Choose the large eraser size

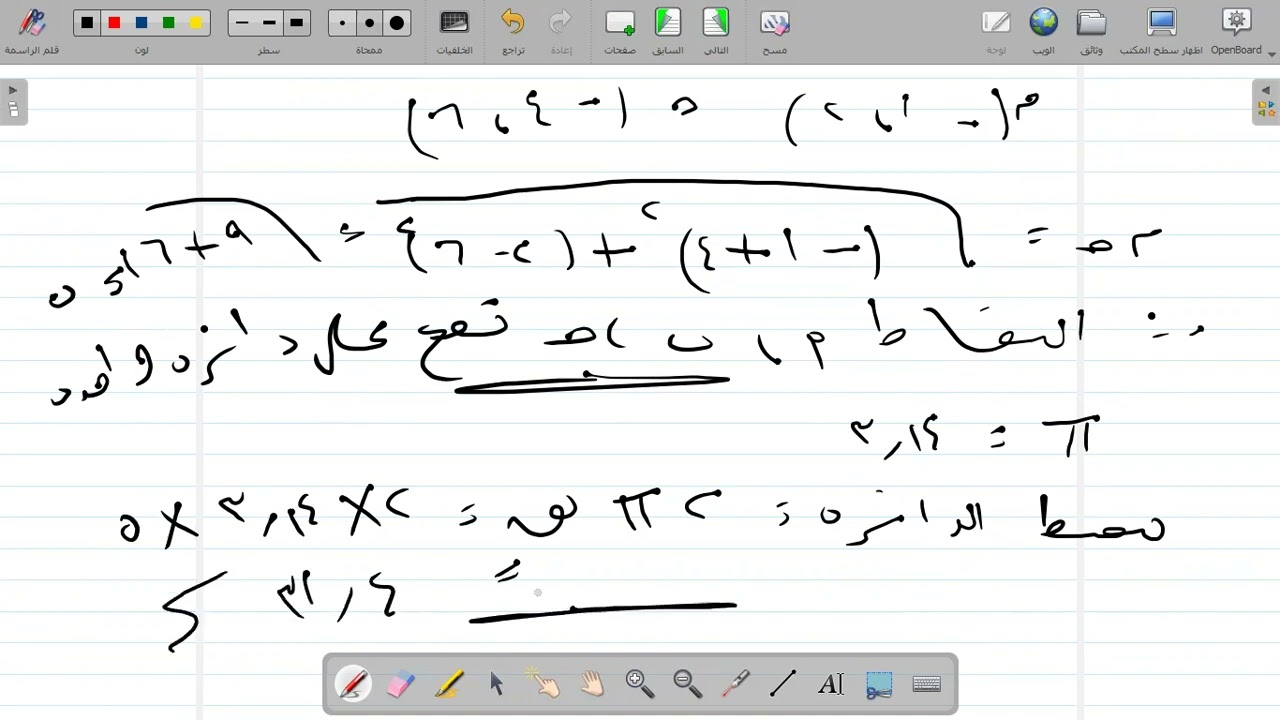(x=397, y=23)
